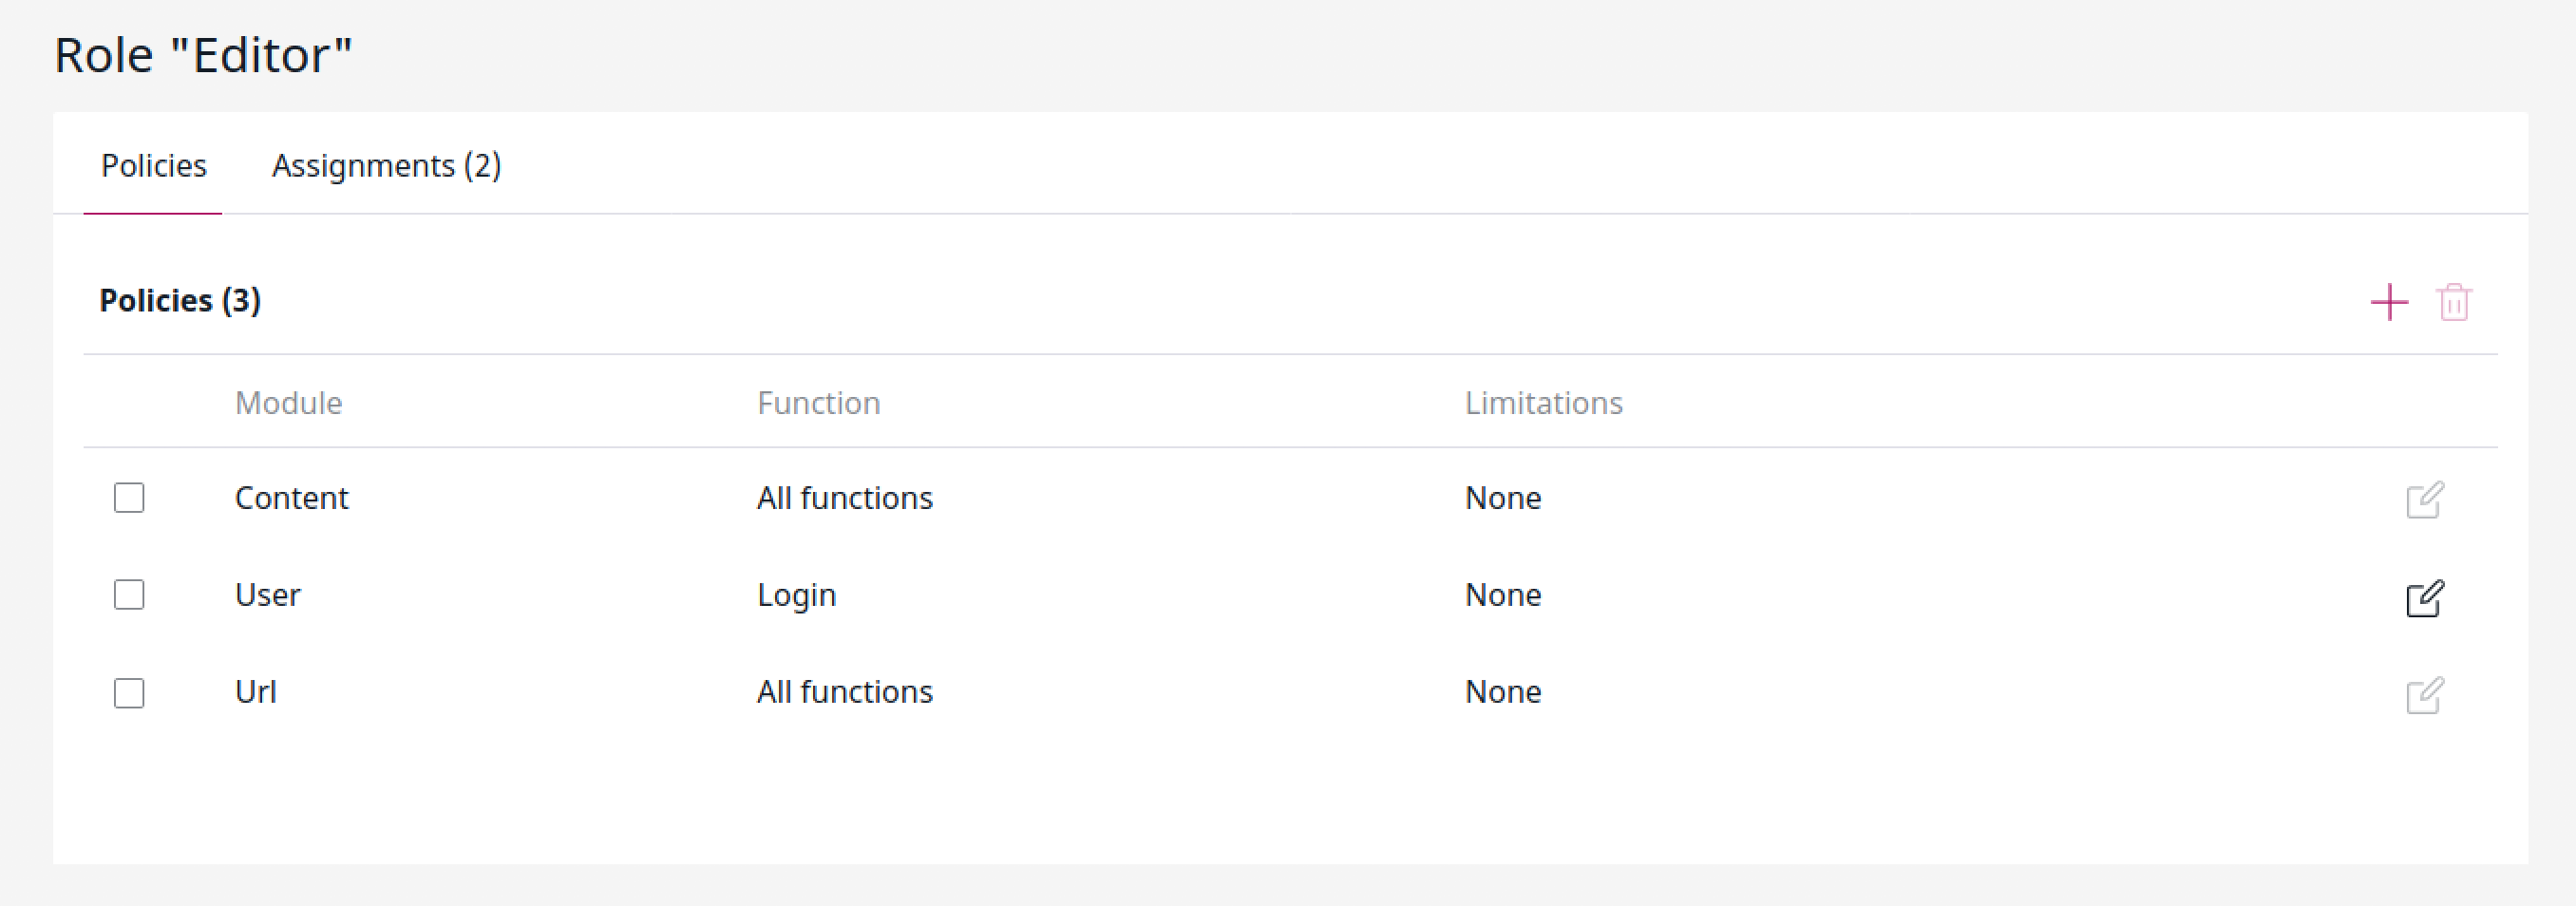Screen dimensions: 2576x906
Task: Click the Limitations column header
Action: point(1544,402)
